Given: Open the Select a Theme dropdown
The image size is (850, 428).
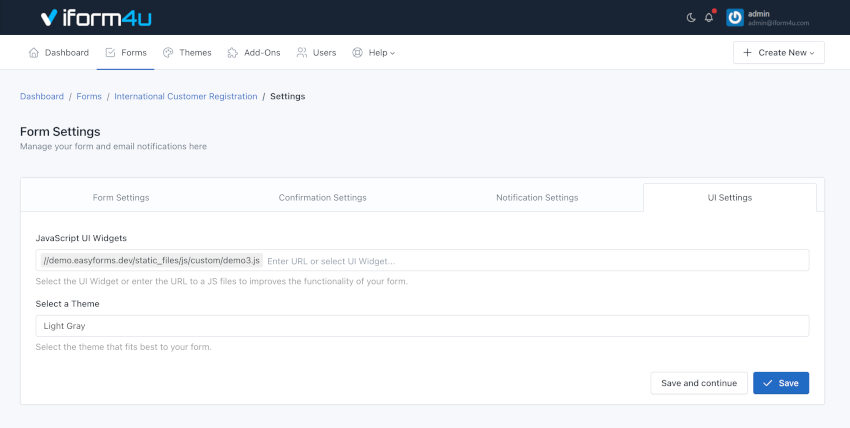Looking at the screenshot, I should pyautogui.click(x=420, y=326).
